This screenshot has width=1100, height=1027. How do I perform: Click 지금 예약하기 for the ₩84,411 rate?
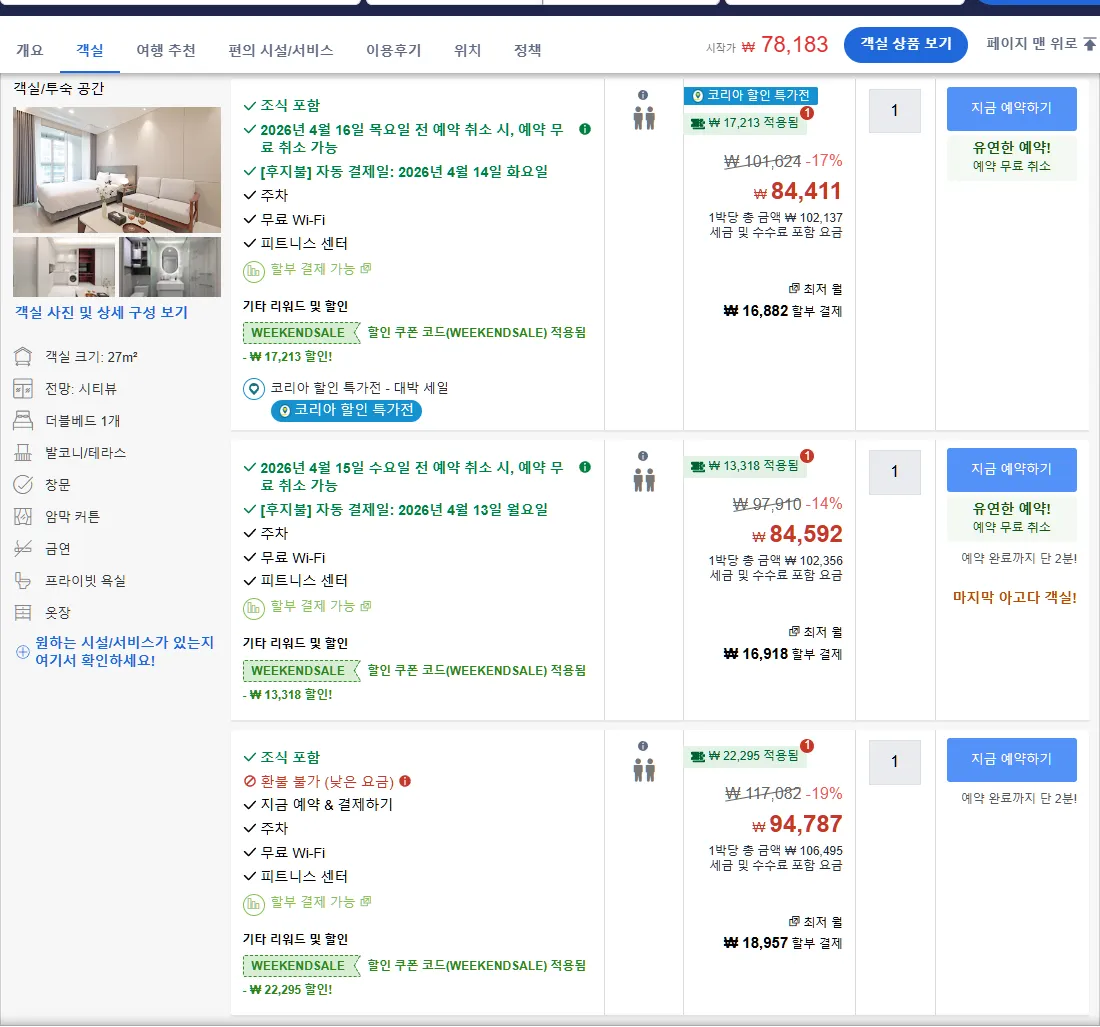tap(1011, 109)
